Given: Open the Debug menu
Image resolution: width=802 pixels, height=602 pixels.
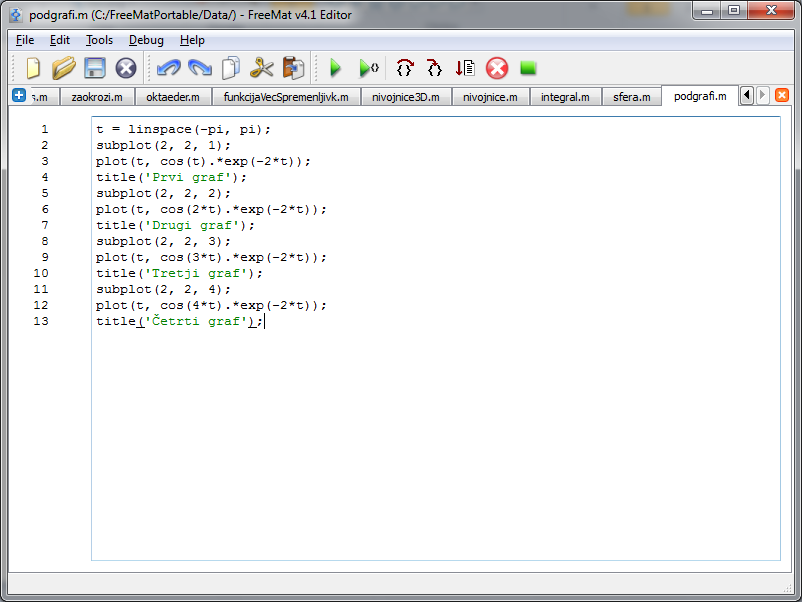Looking at the screenshot, I should point(146,40).
